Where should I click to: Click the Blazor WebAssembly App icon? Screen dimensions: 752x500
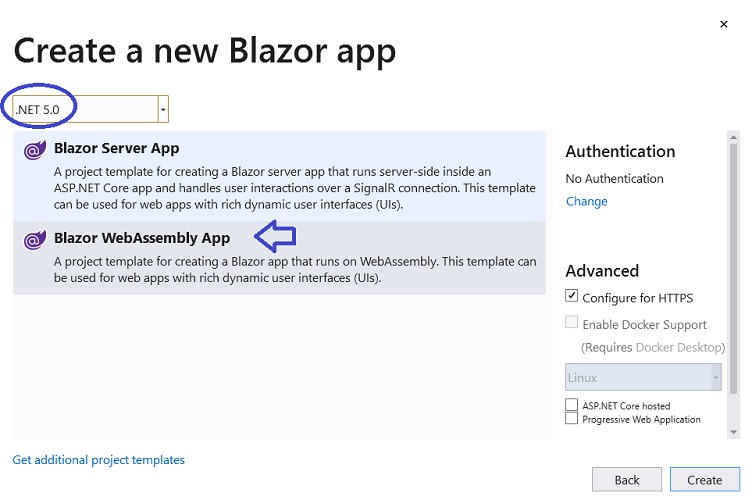35,240
